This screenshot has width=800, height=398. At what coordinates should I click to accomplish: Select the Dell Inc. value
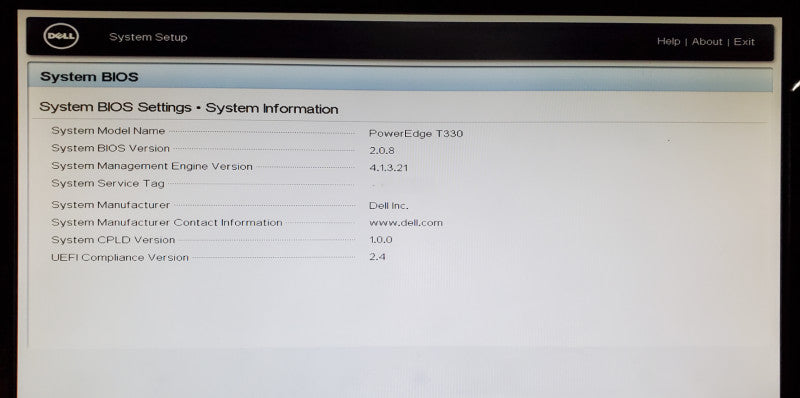coord(389,206)
